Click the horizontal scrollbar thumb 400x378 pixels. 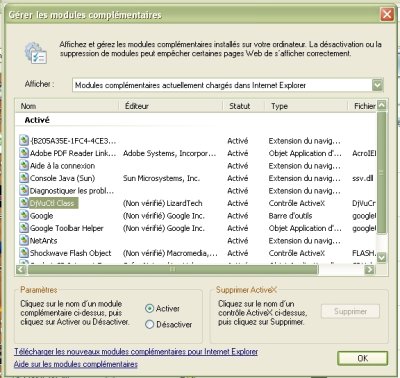point(172,269)
